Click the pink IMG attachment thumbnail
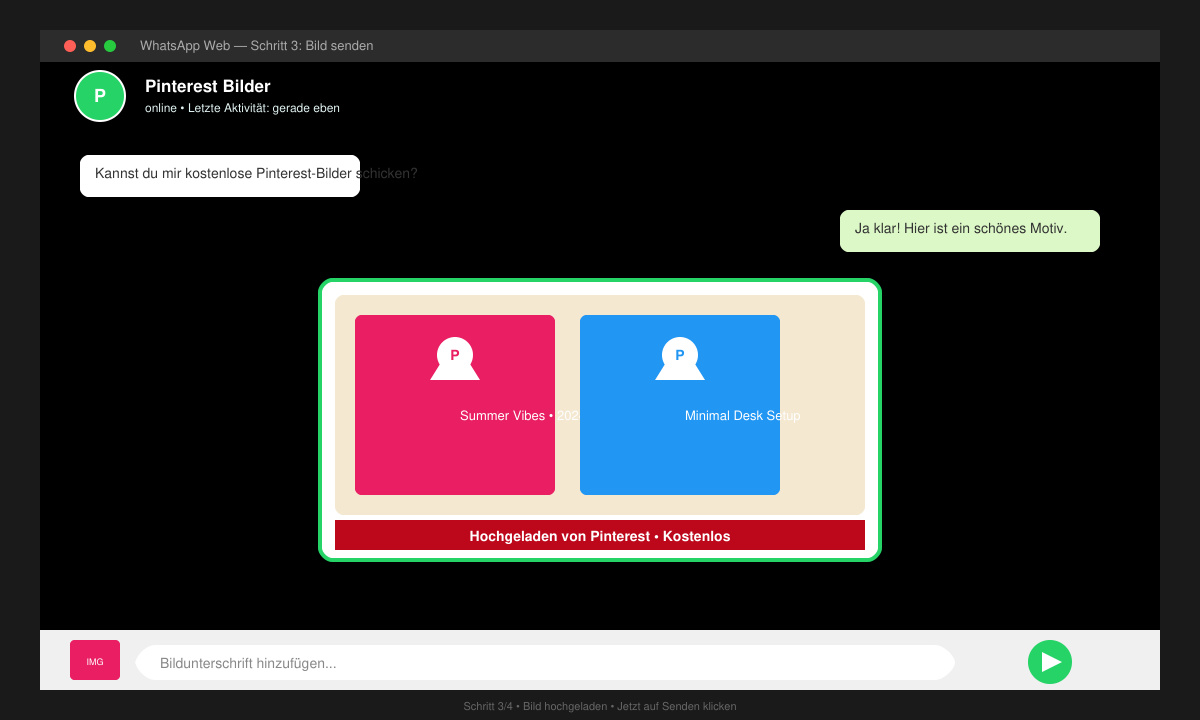1200x720 pixels. tap(95, 660)
